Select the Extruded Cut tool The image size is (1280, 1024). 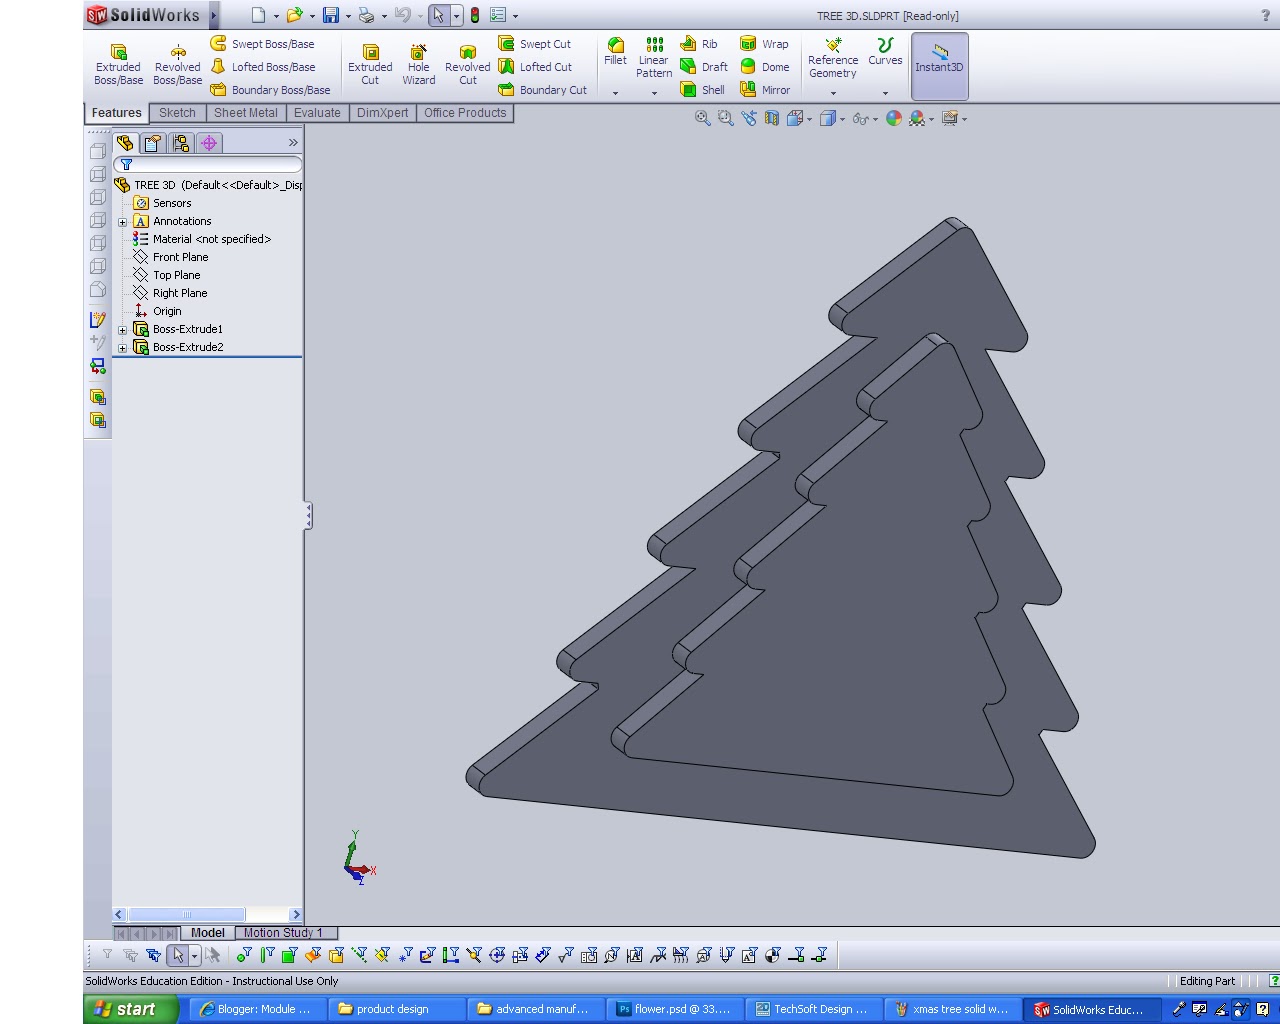[x=370, y=64]
